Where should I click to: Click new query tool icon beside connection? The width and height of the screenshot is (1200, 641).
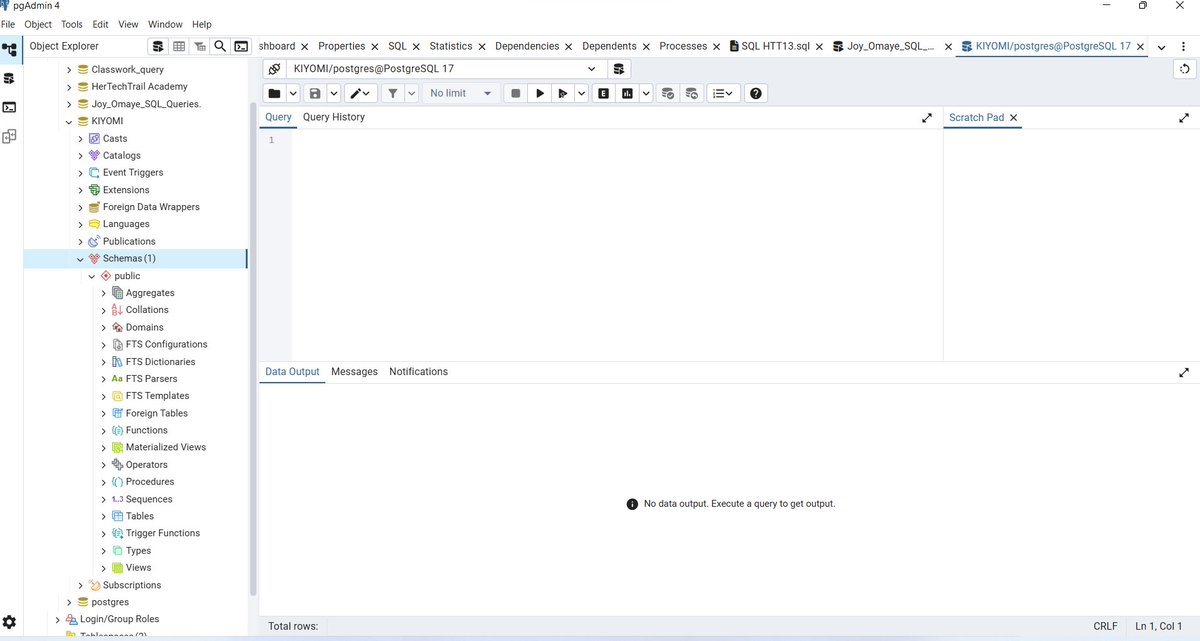point(619,69)
